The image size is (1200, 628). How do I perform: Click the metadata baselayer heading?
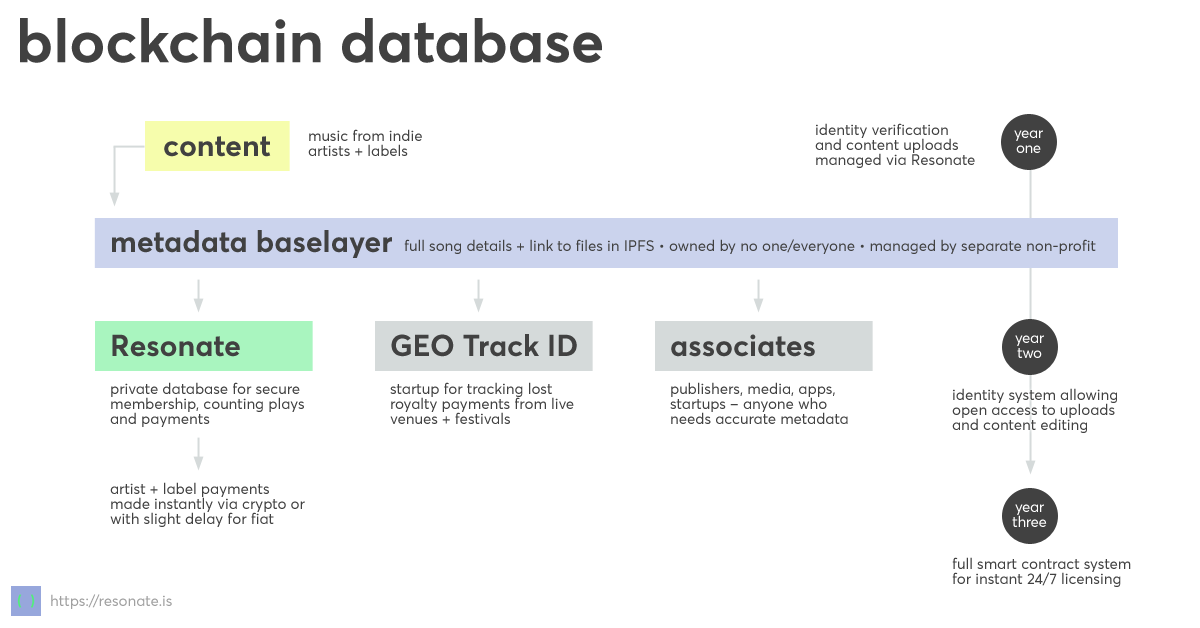[251, 243]
